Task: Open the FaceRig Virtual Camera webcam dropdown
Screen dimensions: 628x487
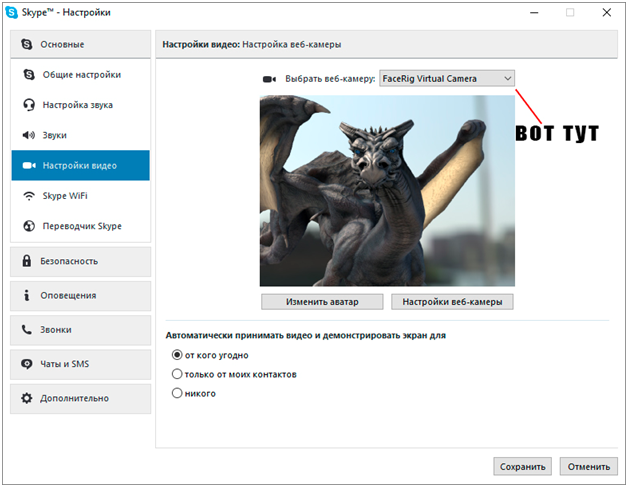Action: click(447, 78)
